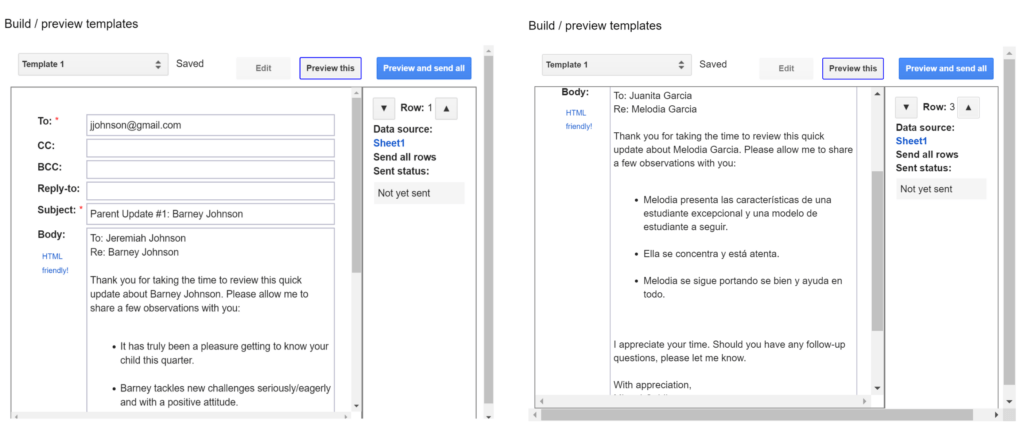
Task: Click right editor vertical scrollbar thumb
Action: (877, 251)
